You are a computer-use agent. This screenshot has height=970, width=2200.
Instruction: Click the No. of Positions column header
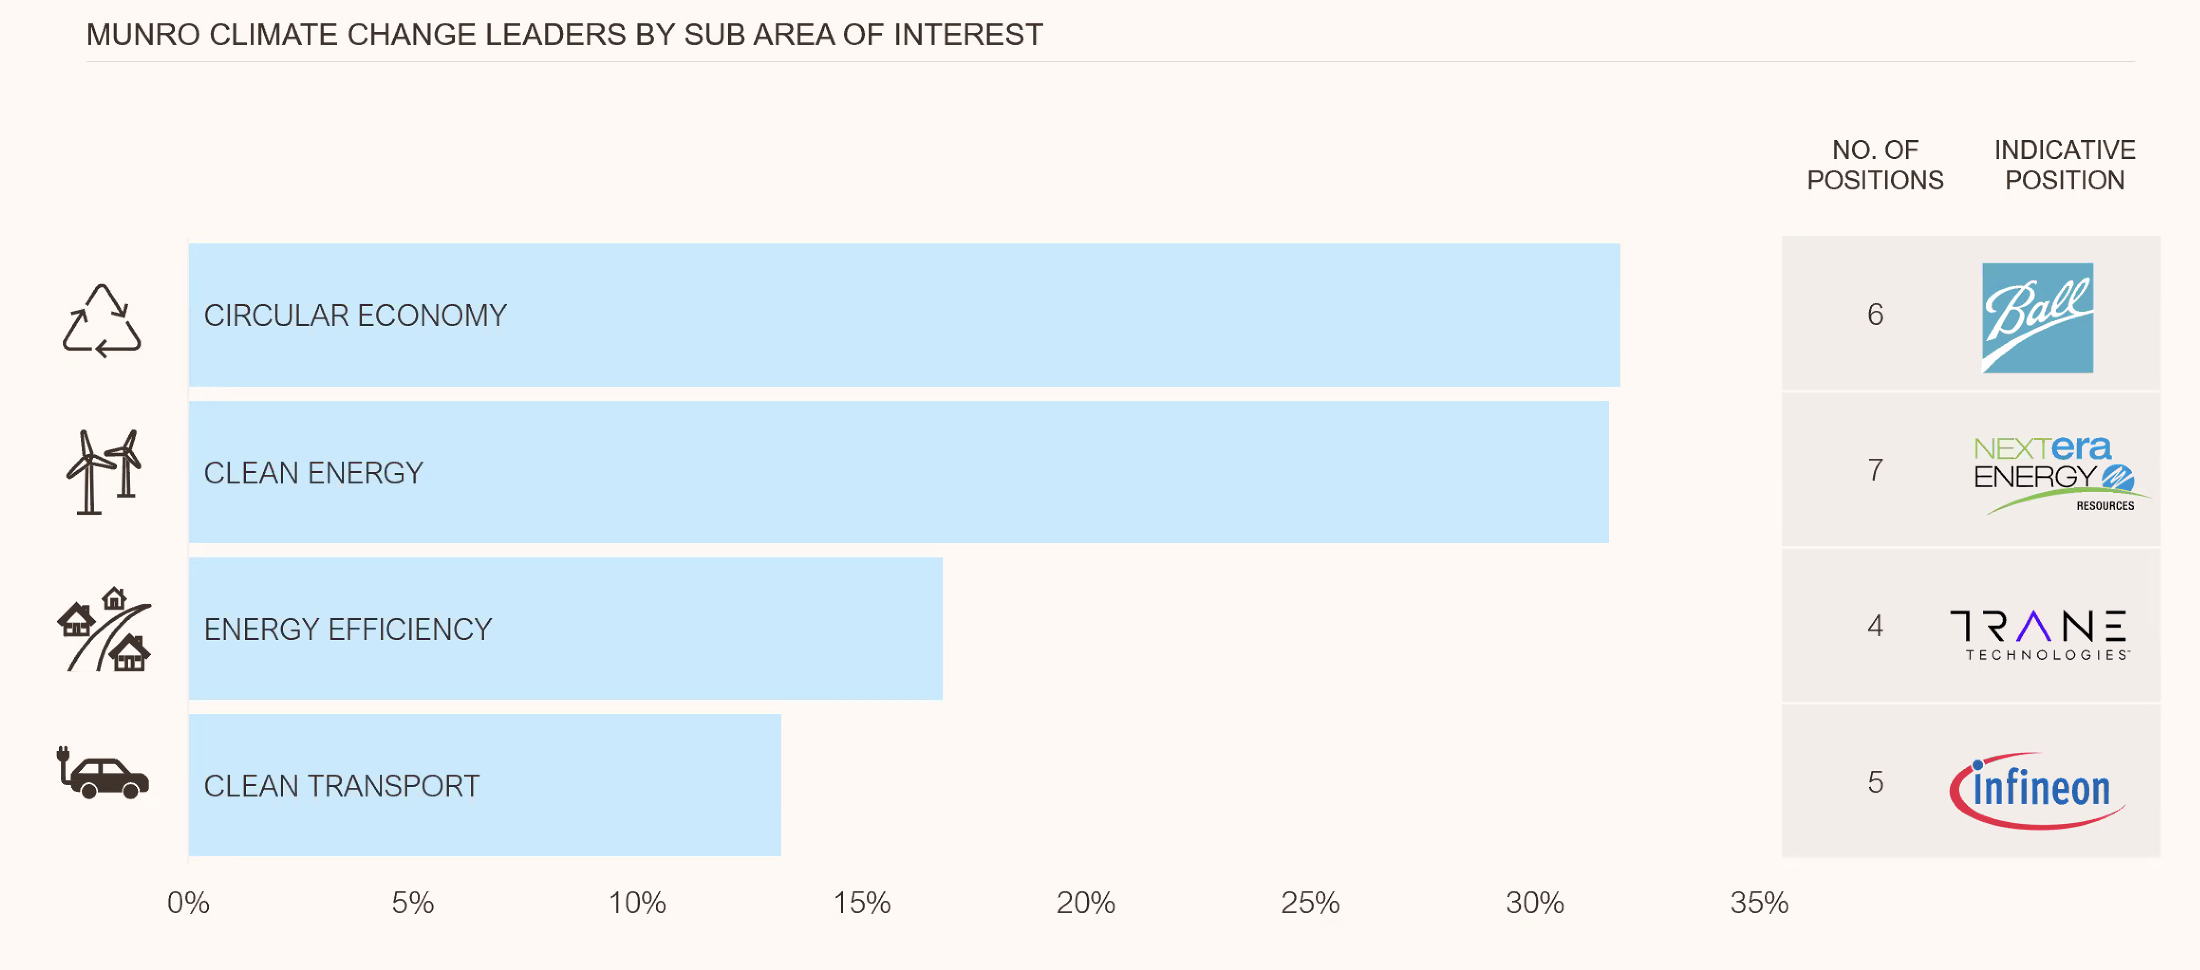tap(1875, 165)
